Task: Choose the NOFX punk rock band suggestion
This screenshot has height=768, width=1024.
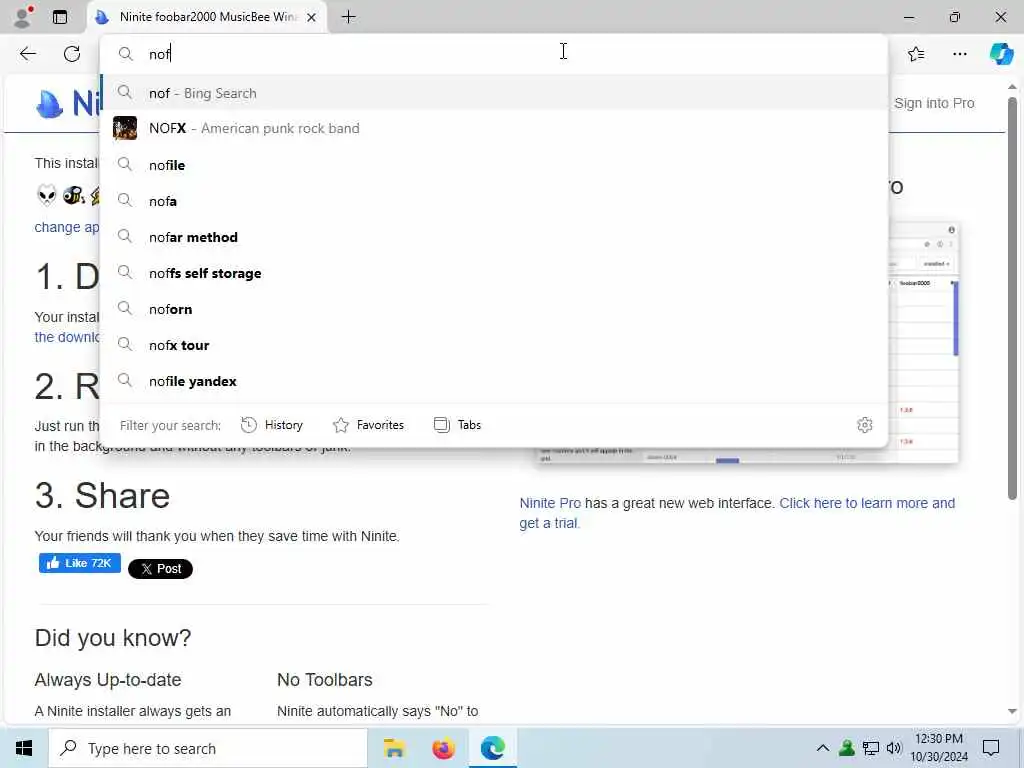Action: pos(493,128)
